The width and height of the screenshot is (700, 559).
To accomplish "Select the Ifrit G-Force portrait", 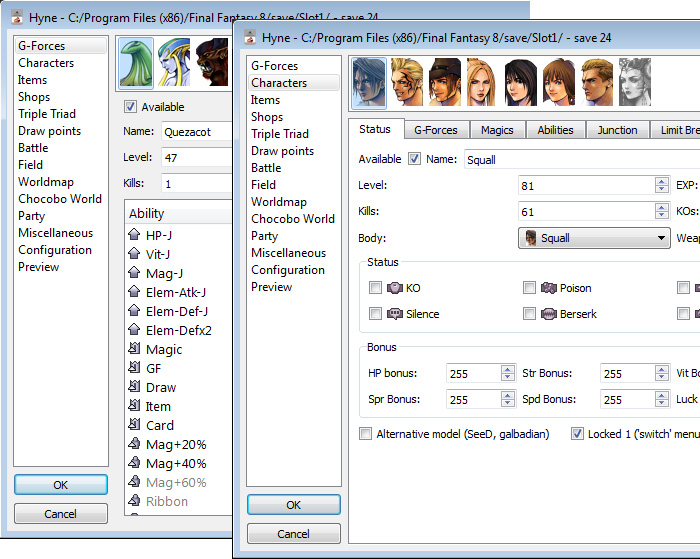I will [x=211, y=63].
